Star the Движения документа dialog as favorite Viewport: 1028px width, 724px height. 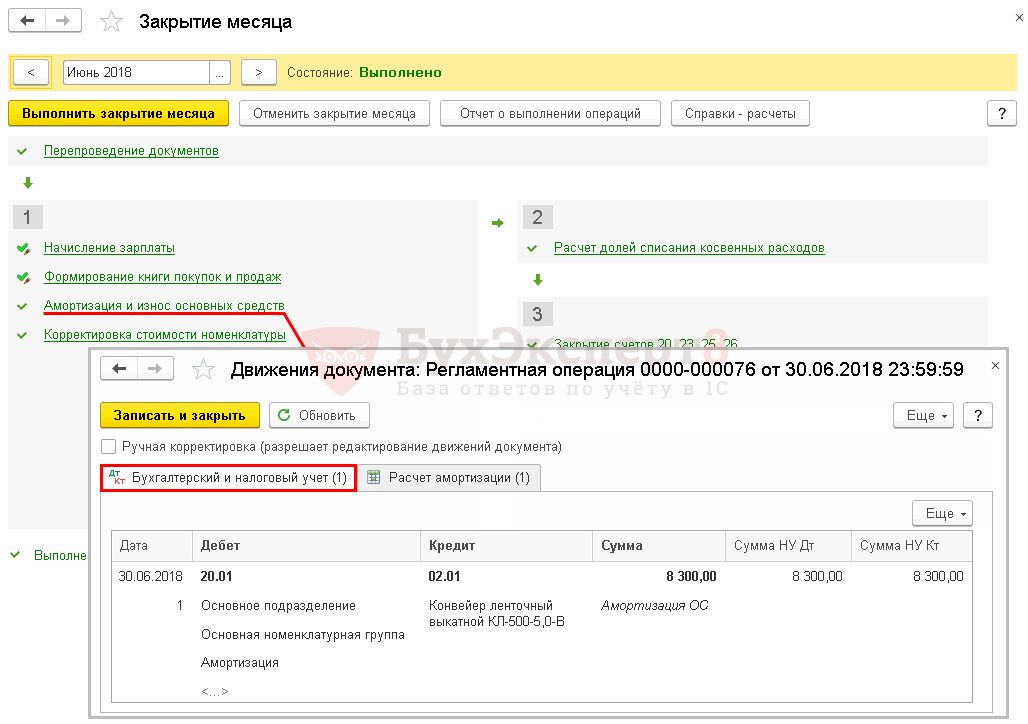point(203,370)
